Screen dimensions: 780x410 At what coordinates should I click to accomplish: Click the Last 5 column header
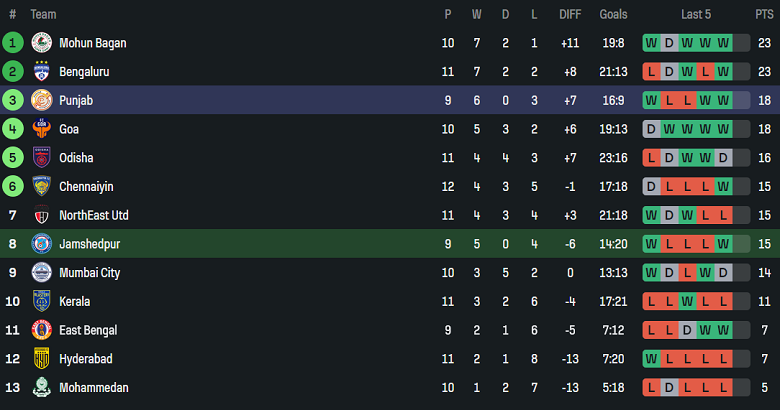click(x=696, y=14)
